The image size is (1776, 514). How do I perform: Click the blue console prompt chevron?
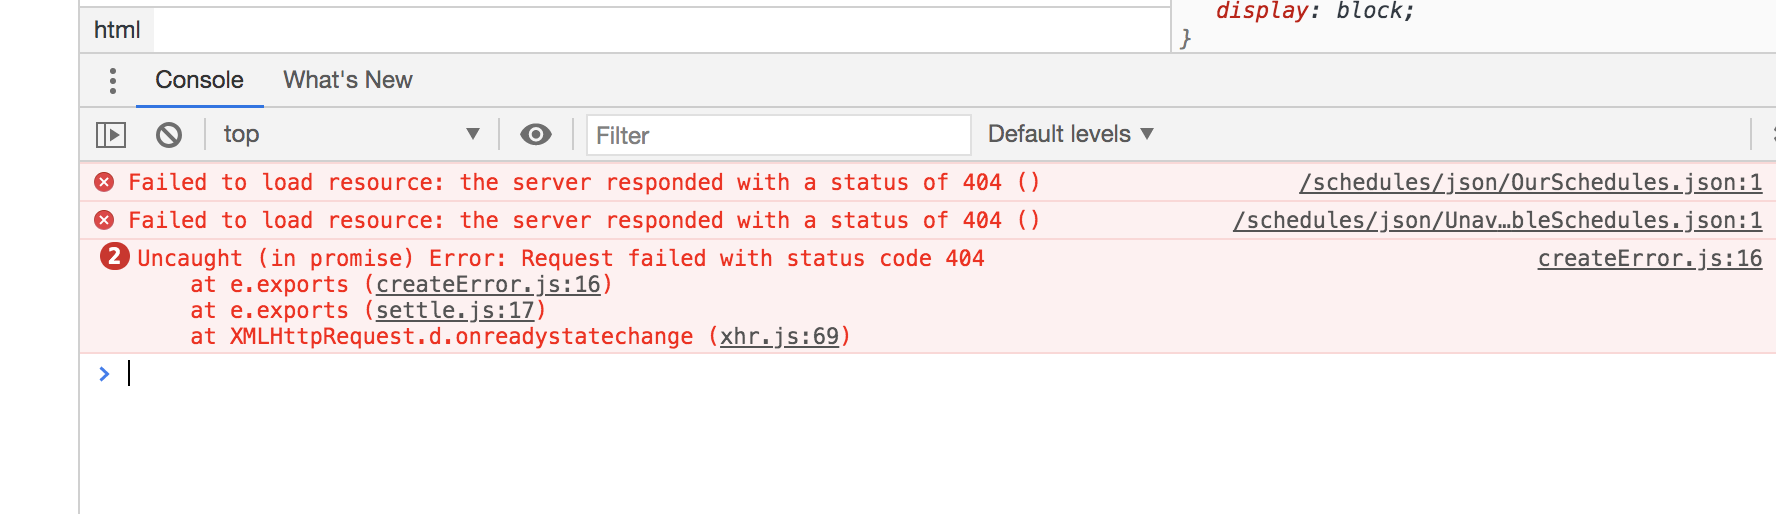[x=104, y=374]
